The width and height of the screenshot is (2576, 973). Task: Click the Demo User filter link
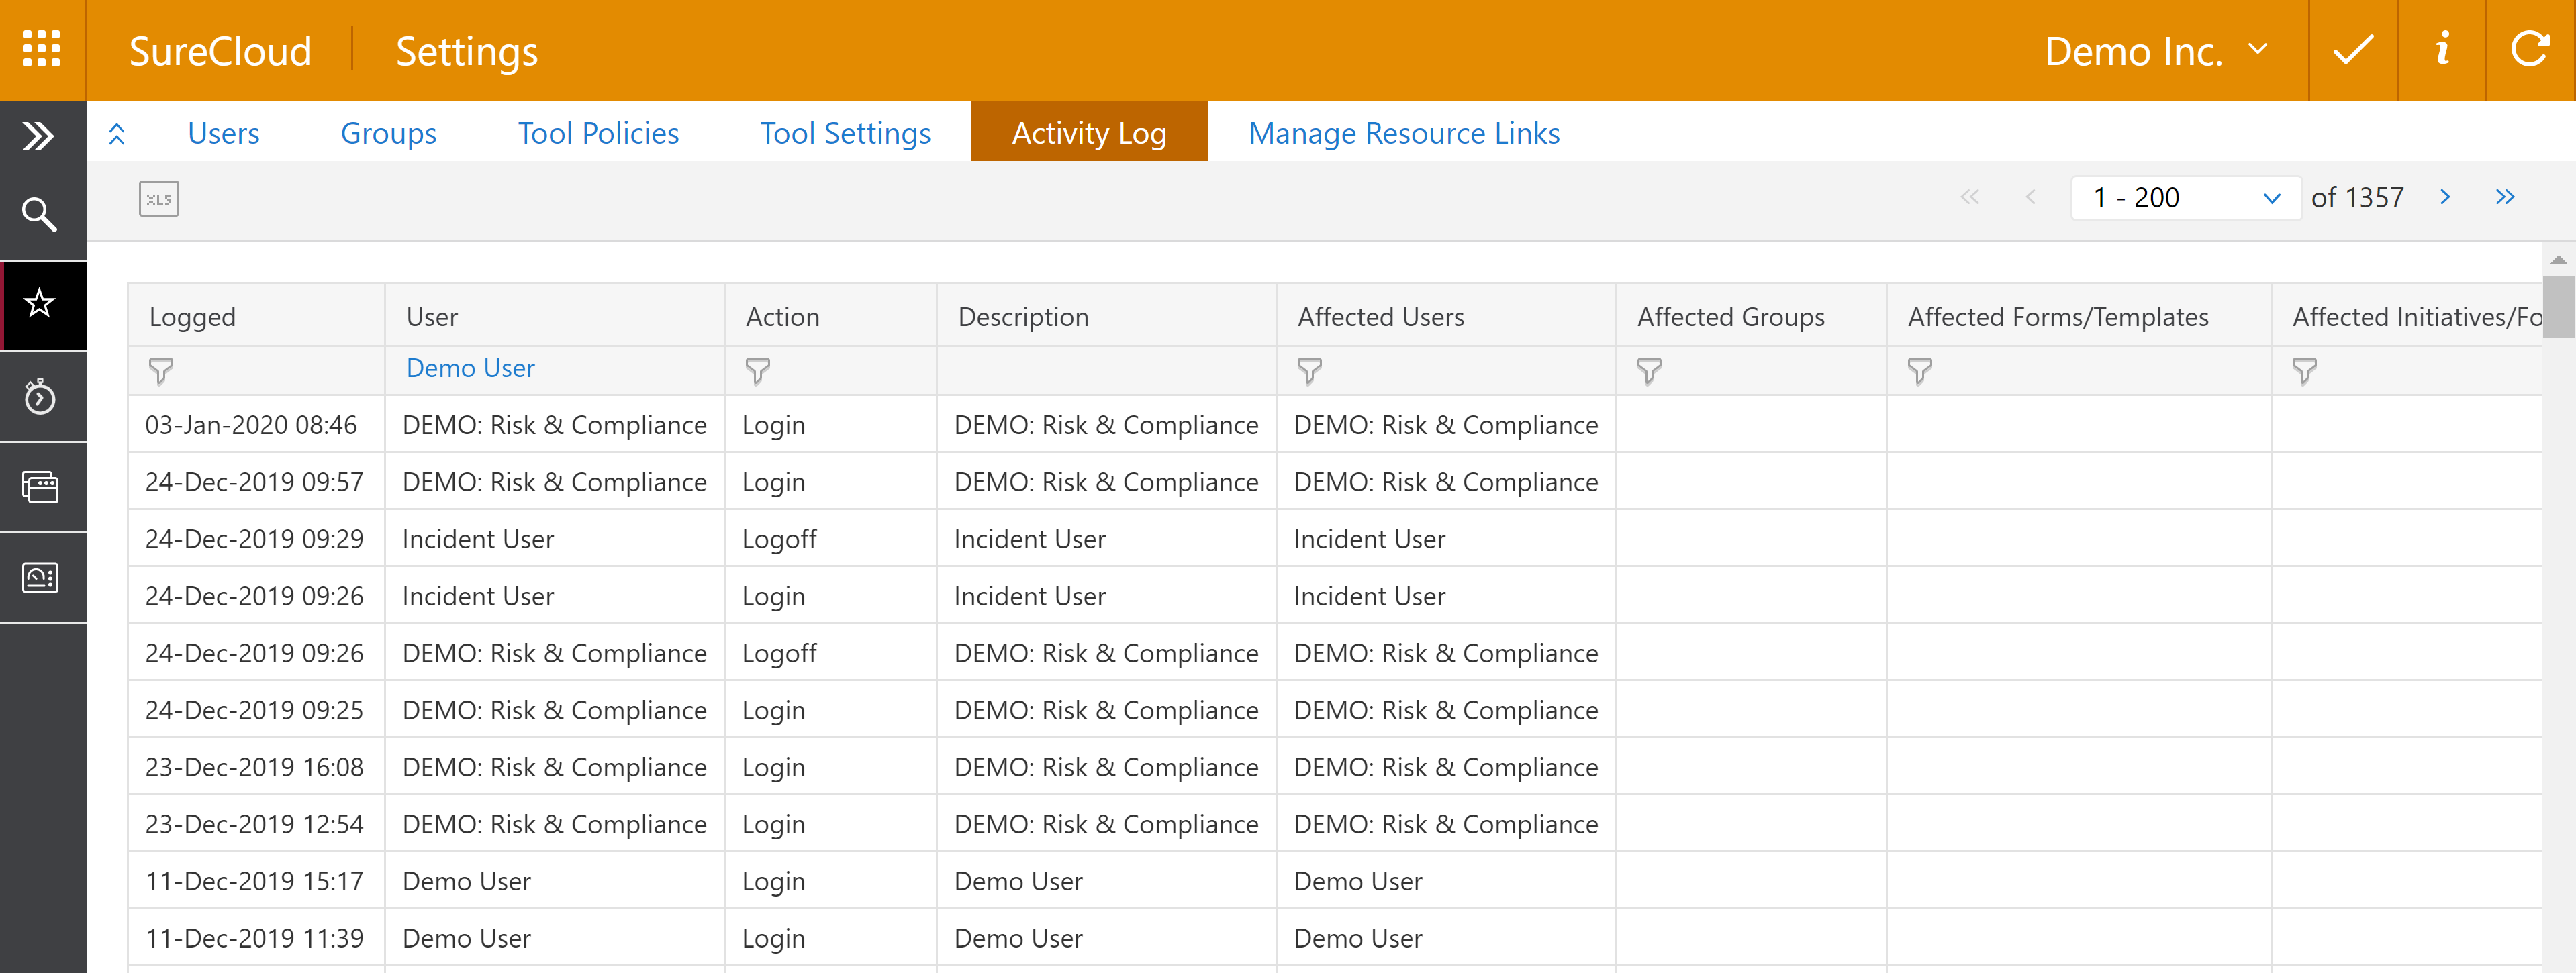470,368
